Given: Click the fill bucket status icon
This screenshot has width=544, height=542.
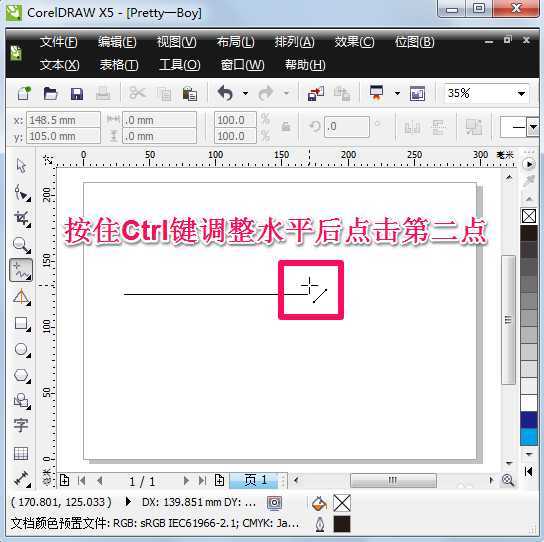Looking at the screenshot, I should [x=319, y=503].
